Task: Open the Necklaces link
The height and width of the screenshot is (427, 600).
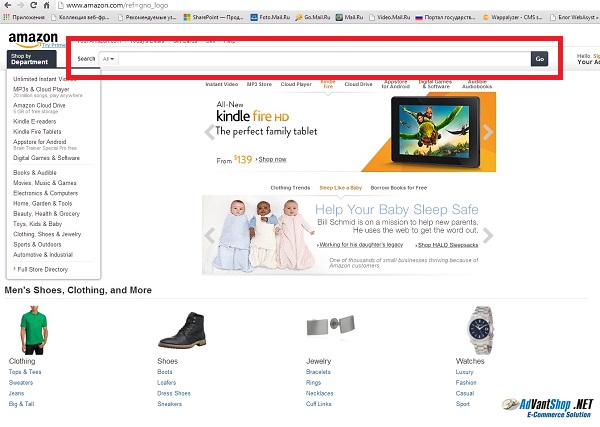Action: coord(320,393)
